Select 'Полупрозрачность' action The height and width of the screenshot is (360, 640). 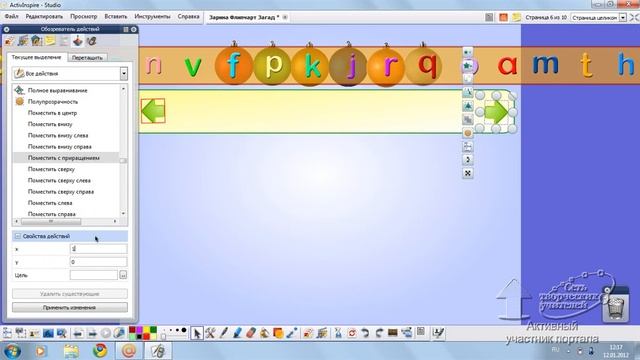(x=53, y=102)
